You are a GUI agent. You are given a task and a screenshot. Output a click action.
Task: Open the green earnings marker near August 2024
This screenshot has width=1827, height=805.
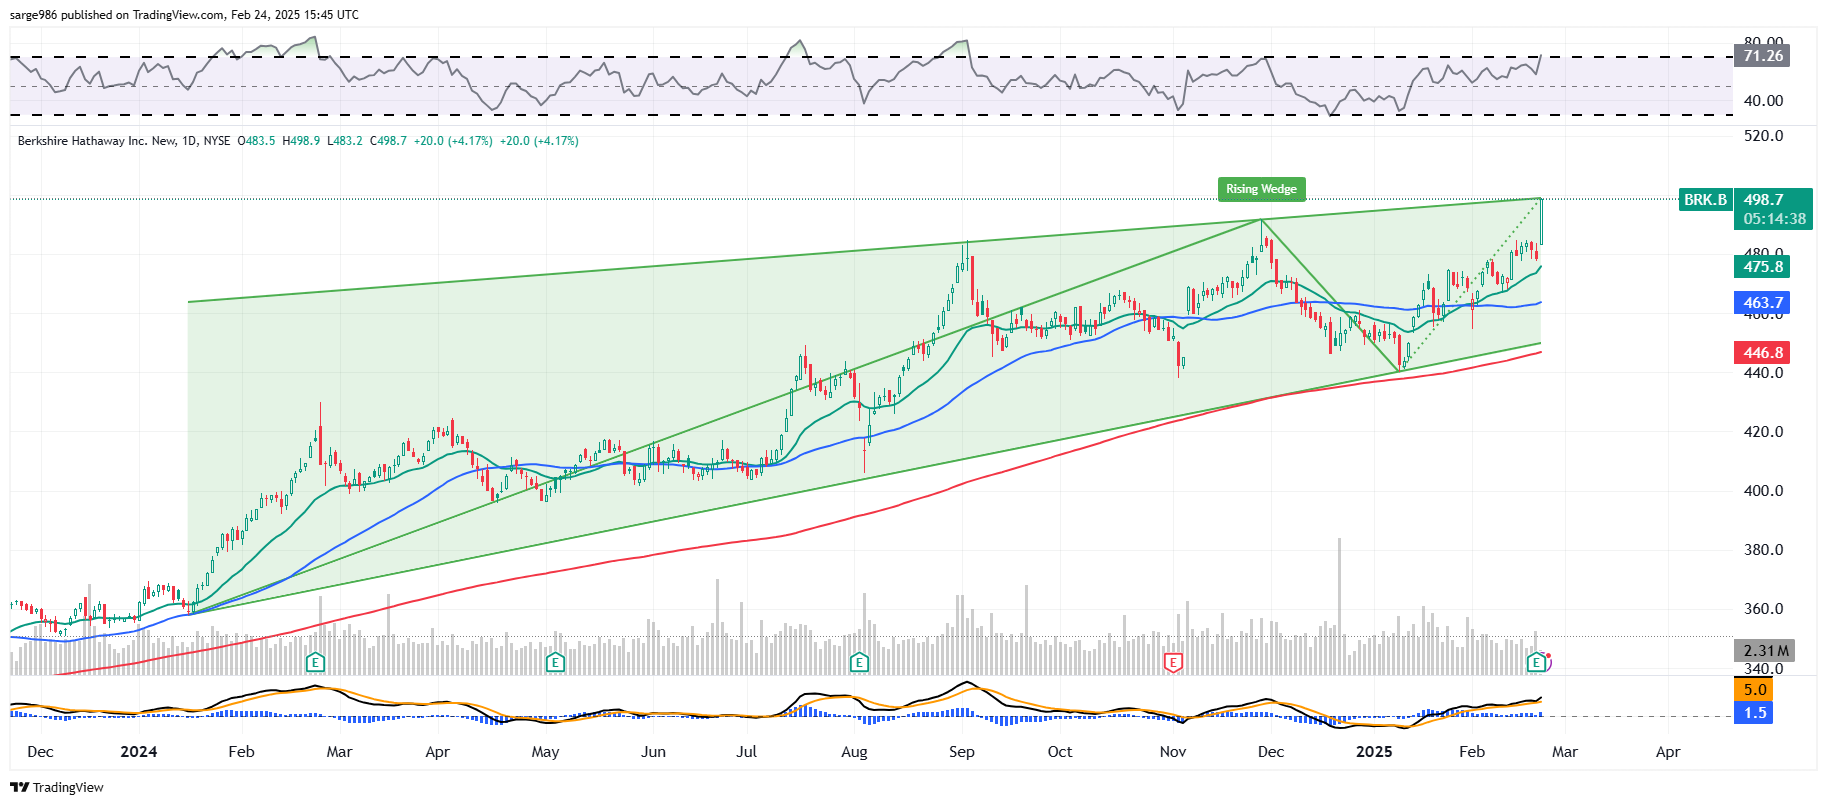858,662
